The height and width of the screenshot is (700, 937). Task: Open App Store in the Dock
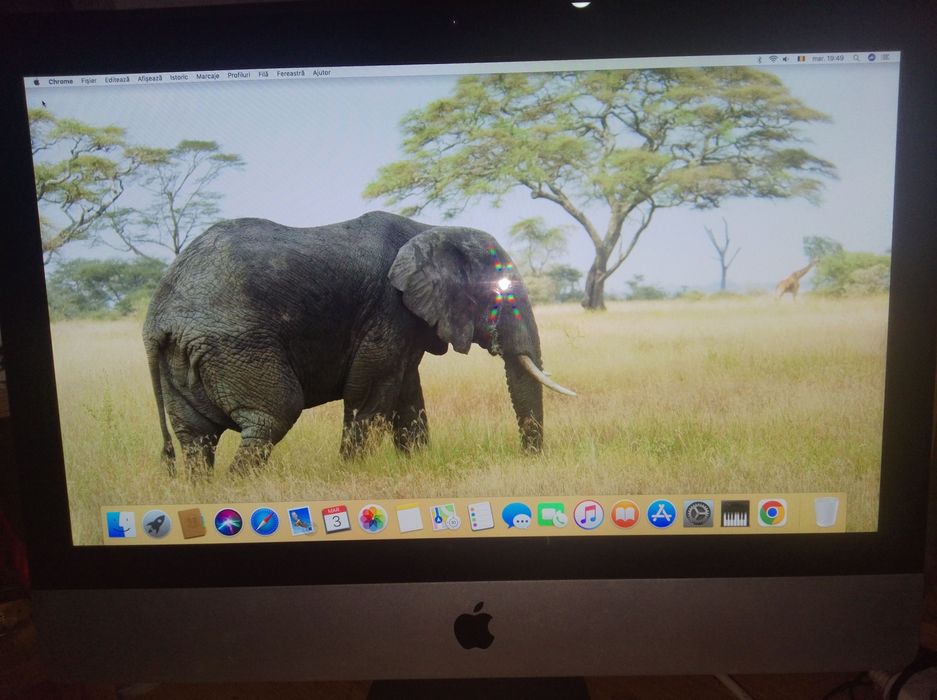click(x=662, y=513)
